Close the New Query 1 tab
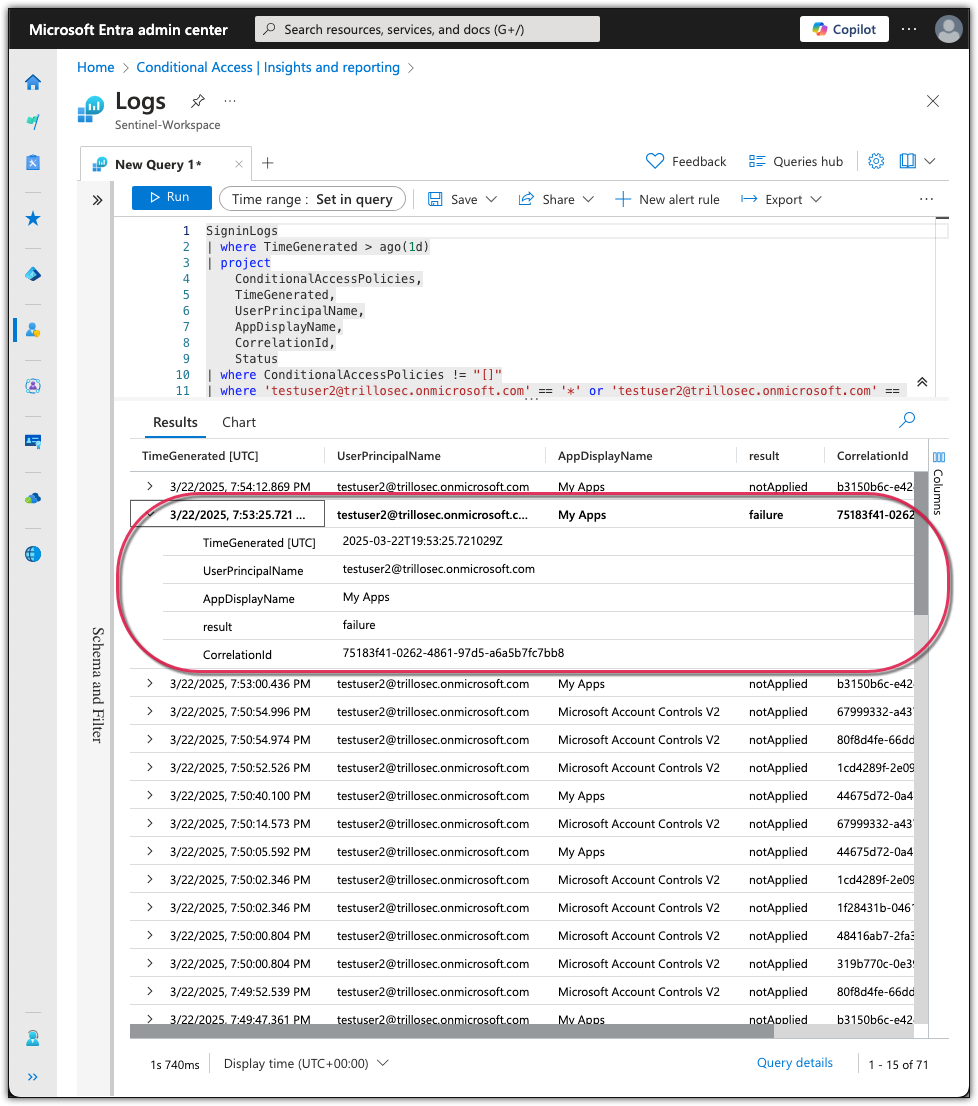Screen dimensions: 978x1106 [x=239, y=164]
